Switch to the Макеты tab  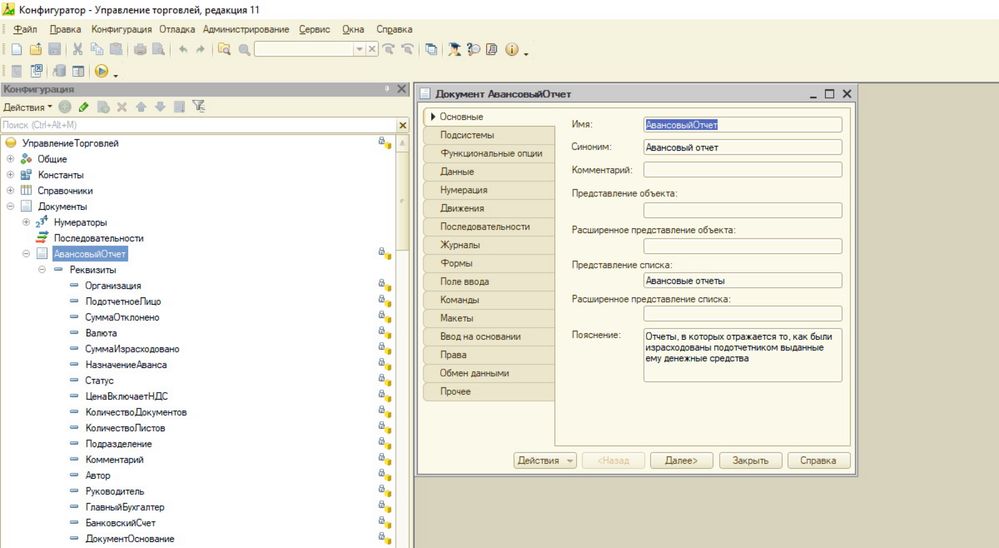coord(489,318)
